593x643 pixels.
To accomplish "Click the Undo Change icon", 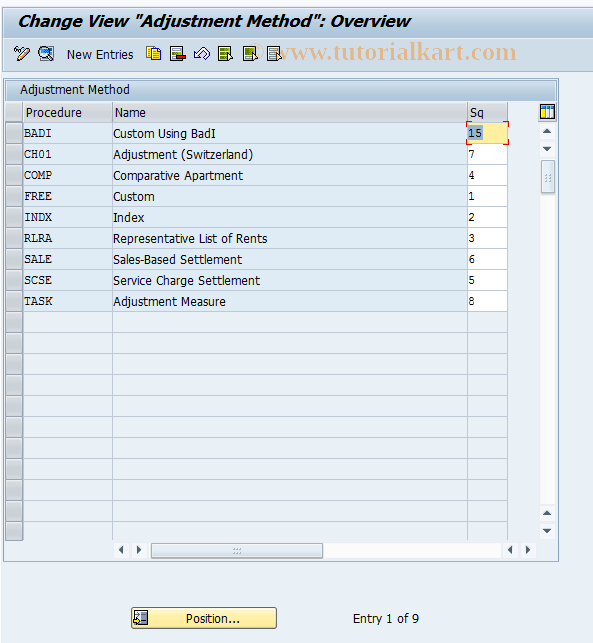I will click(x=202, y=54).
